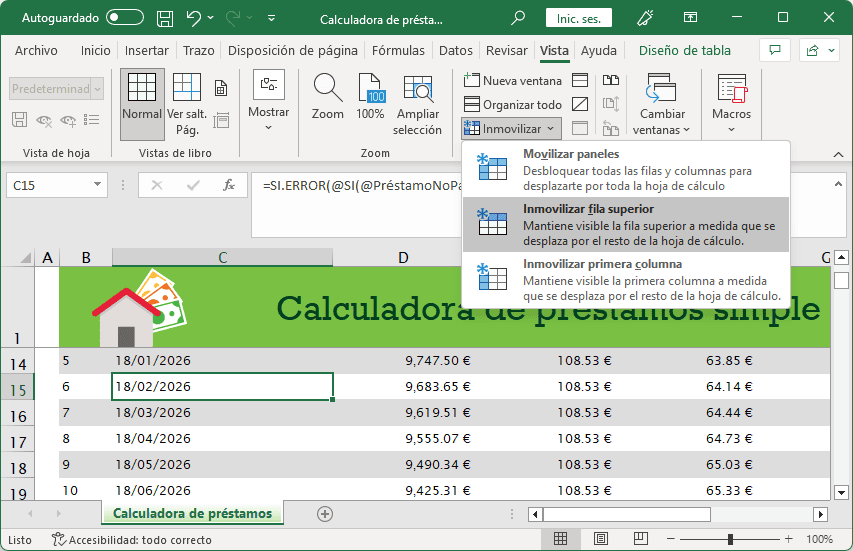853x551 pixels.
Task: Click Organizar todo
Action: (x=513, y=104)
